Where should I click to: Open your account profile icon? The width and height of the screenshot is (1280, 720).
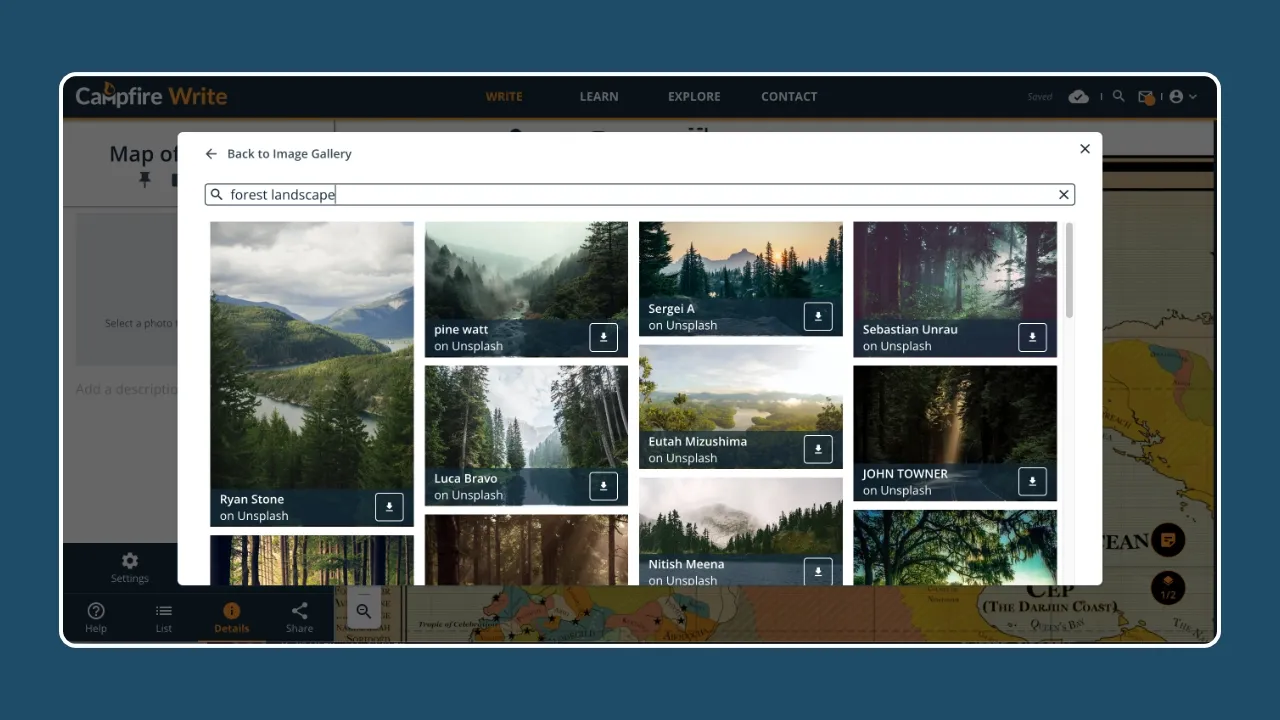(1175, 96)
